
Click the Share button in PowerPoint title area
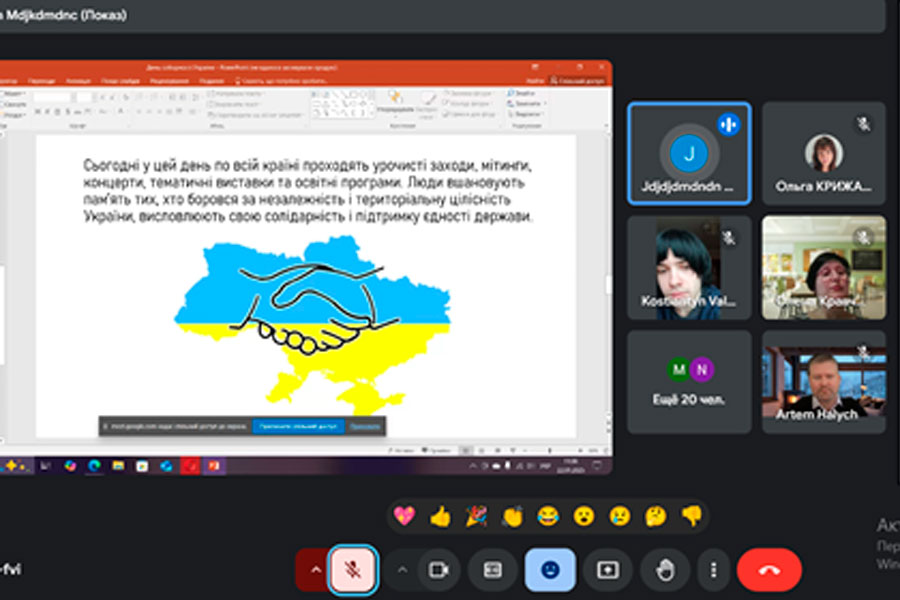point(577,81)
